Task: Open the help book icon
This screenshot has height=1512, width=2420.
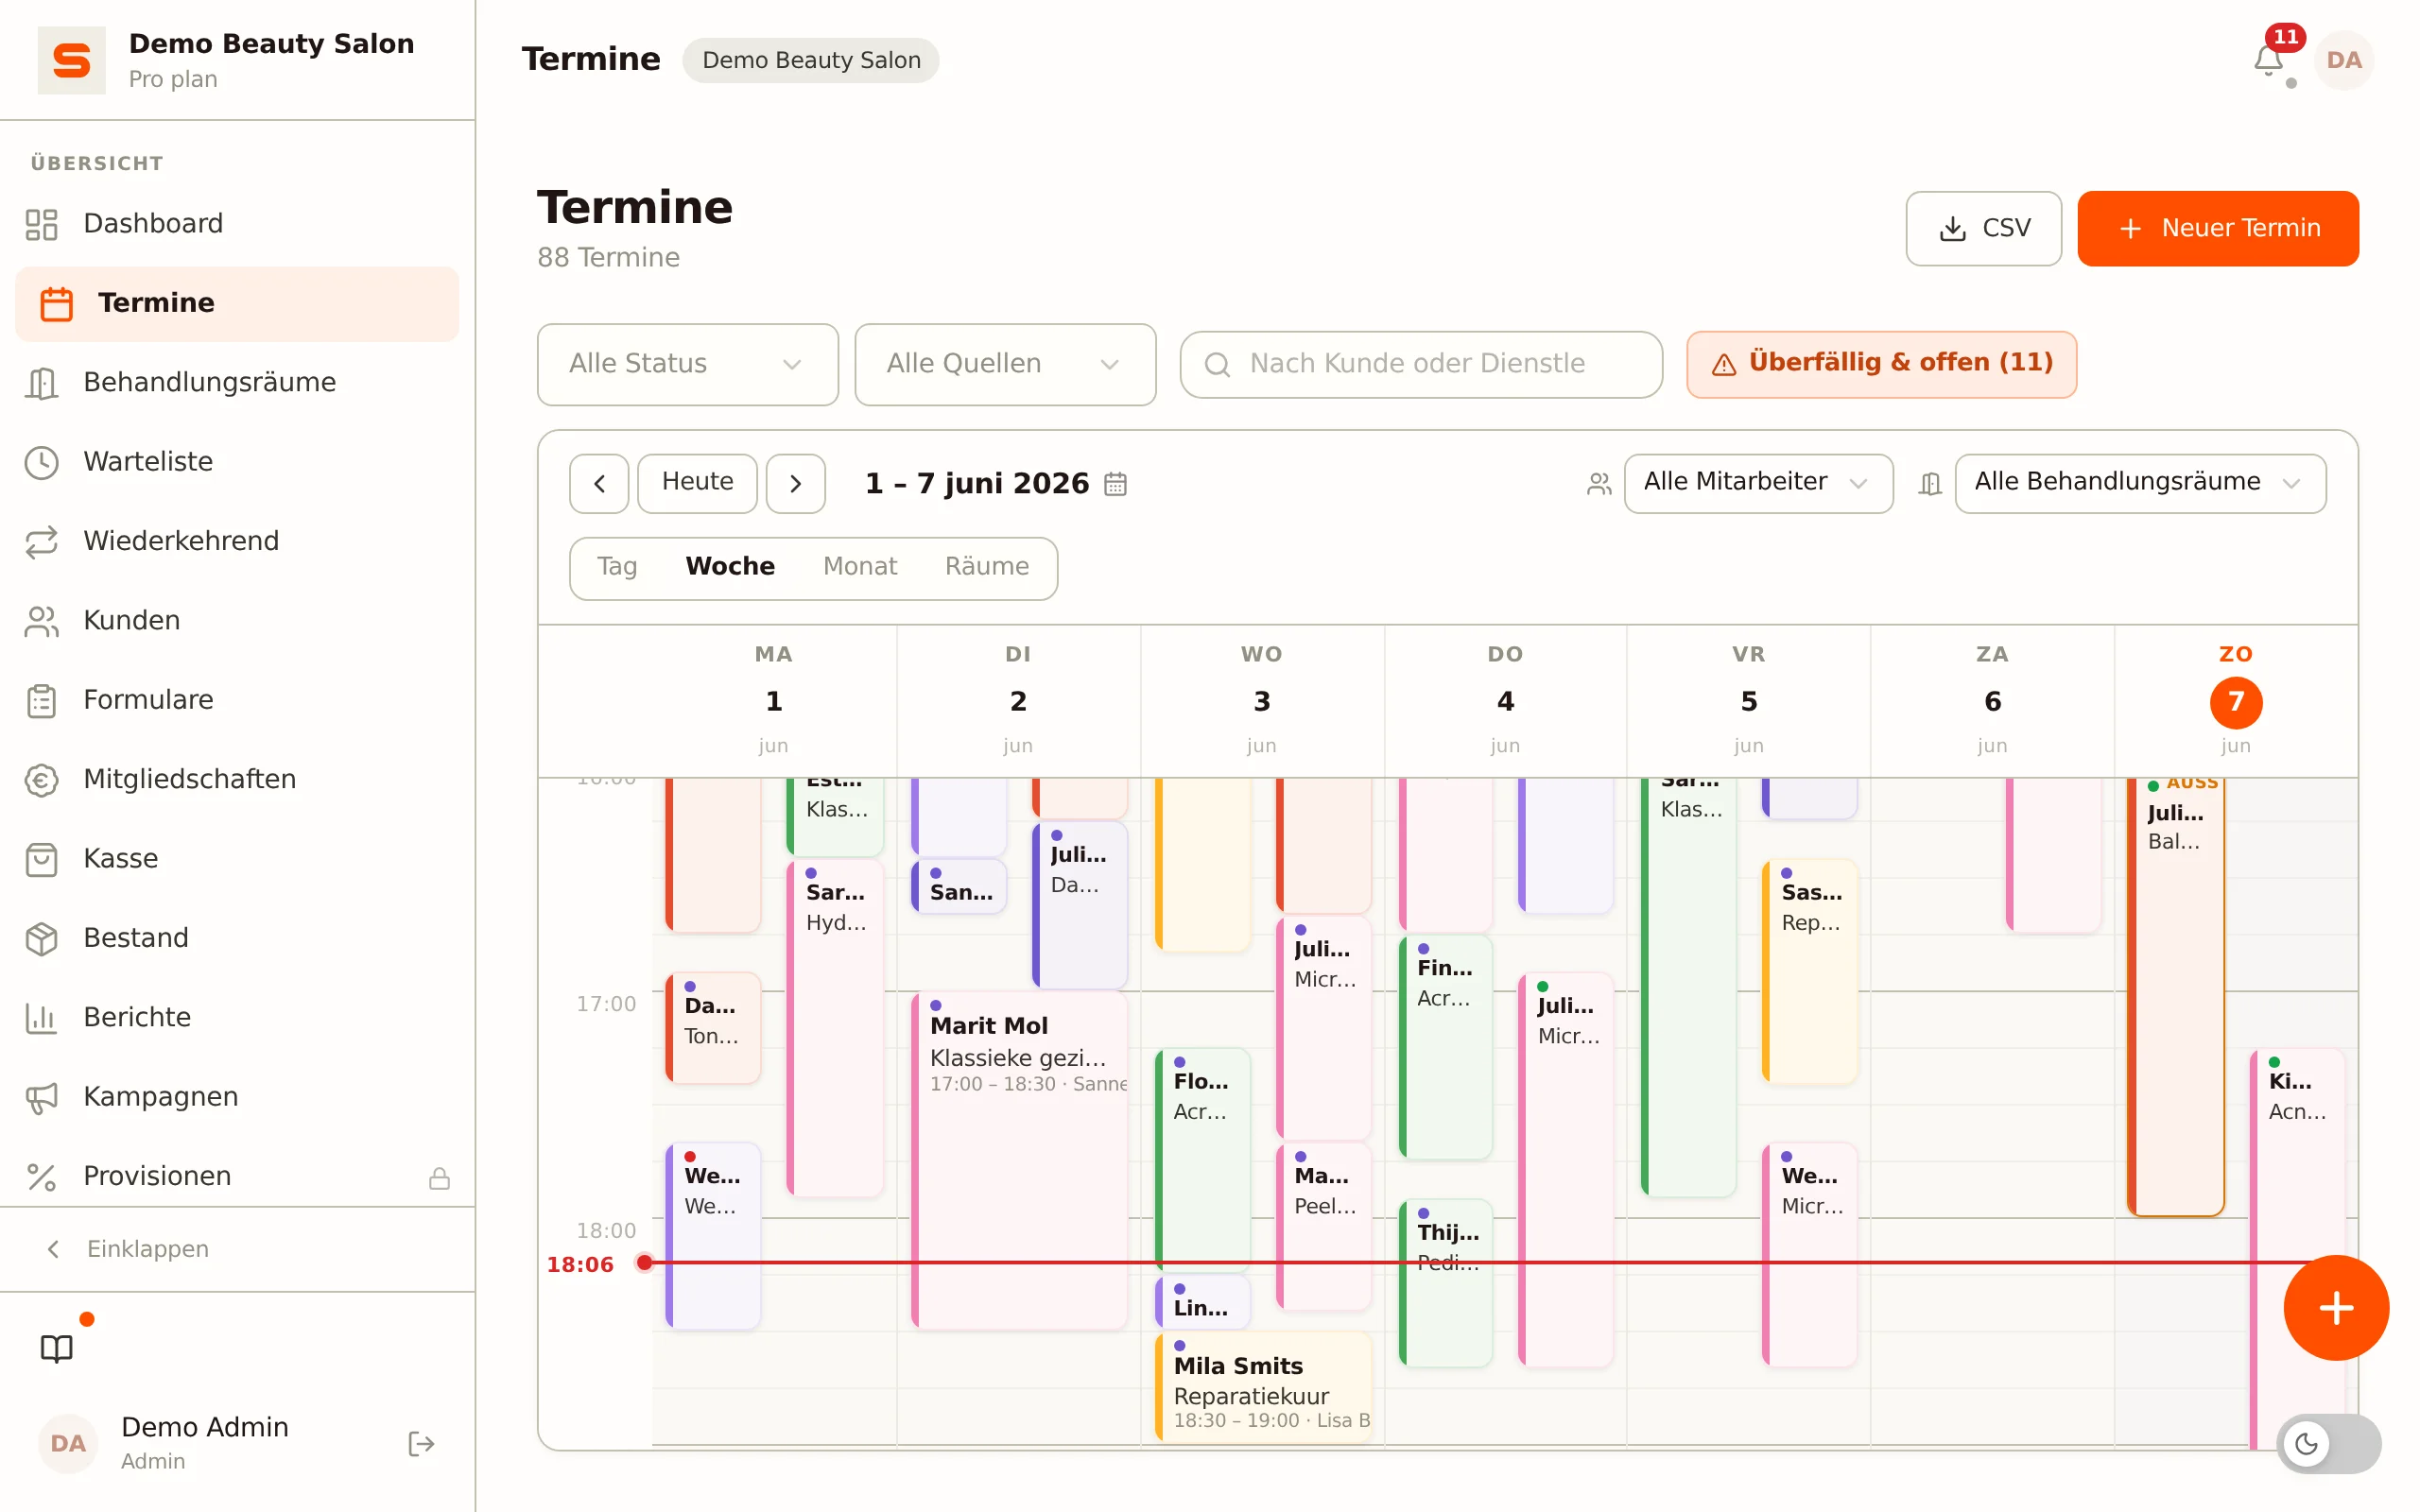Action: (57, 1348)
